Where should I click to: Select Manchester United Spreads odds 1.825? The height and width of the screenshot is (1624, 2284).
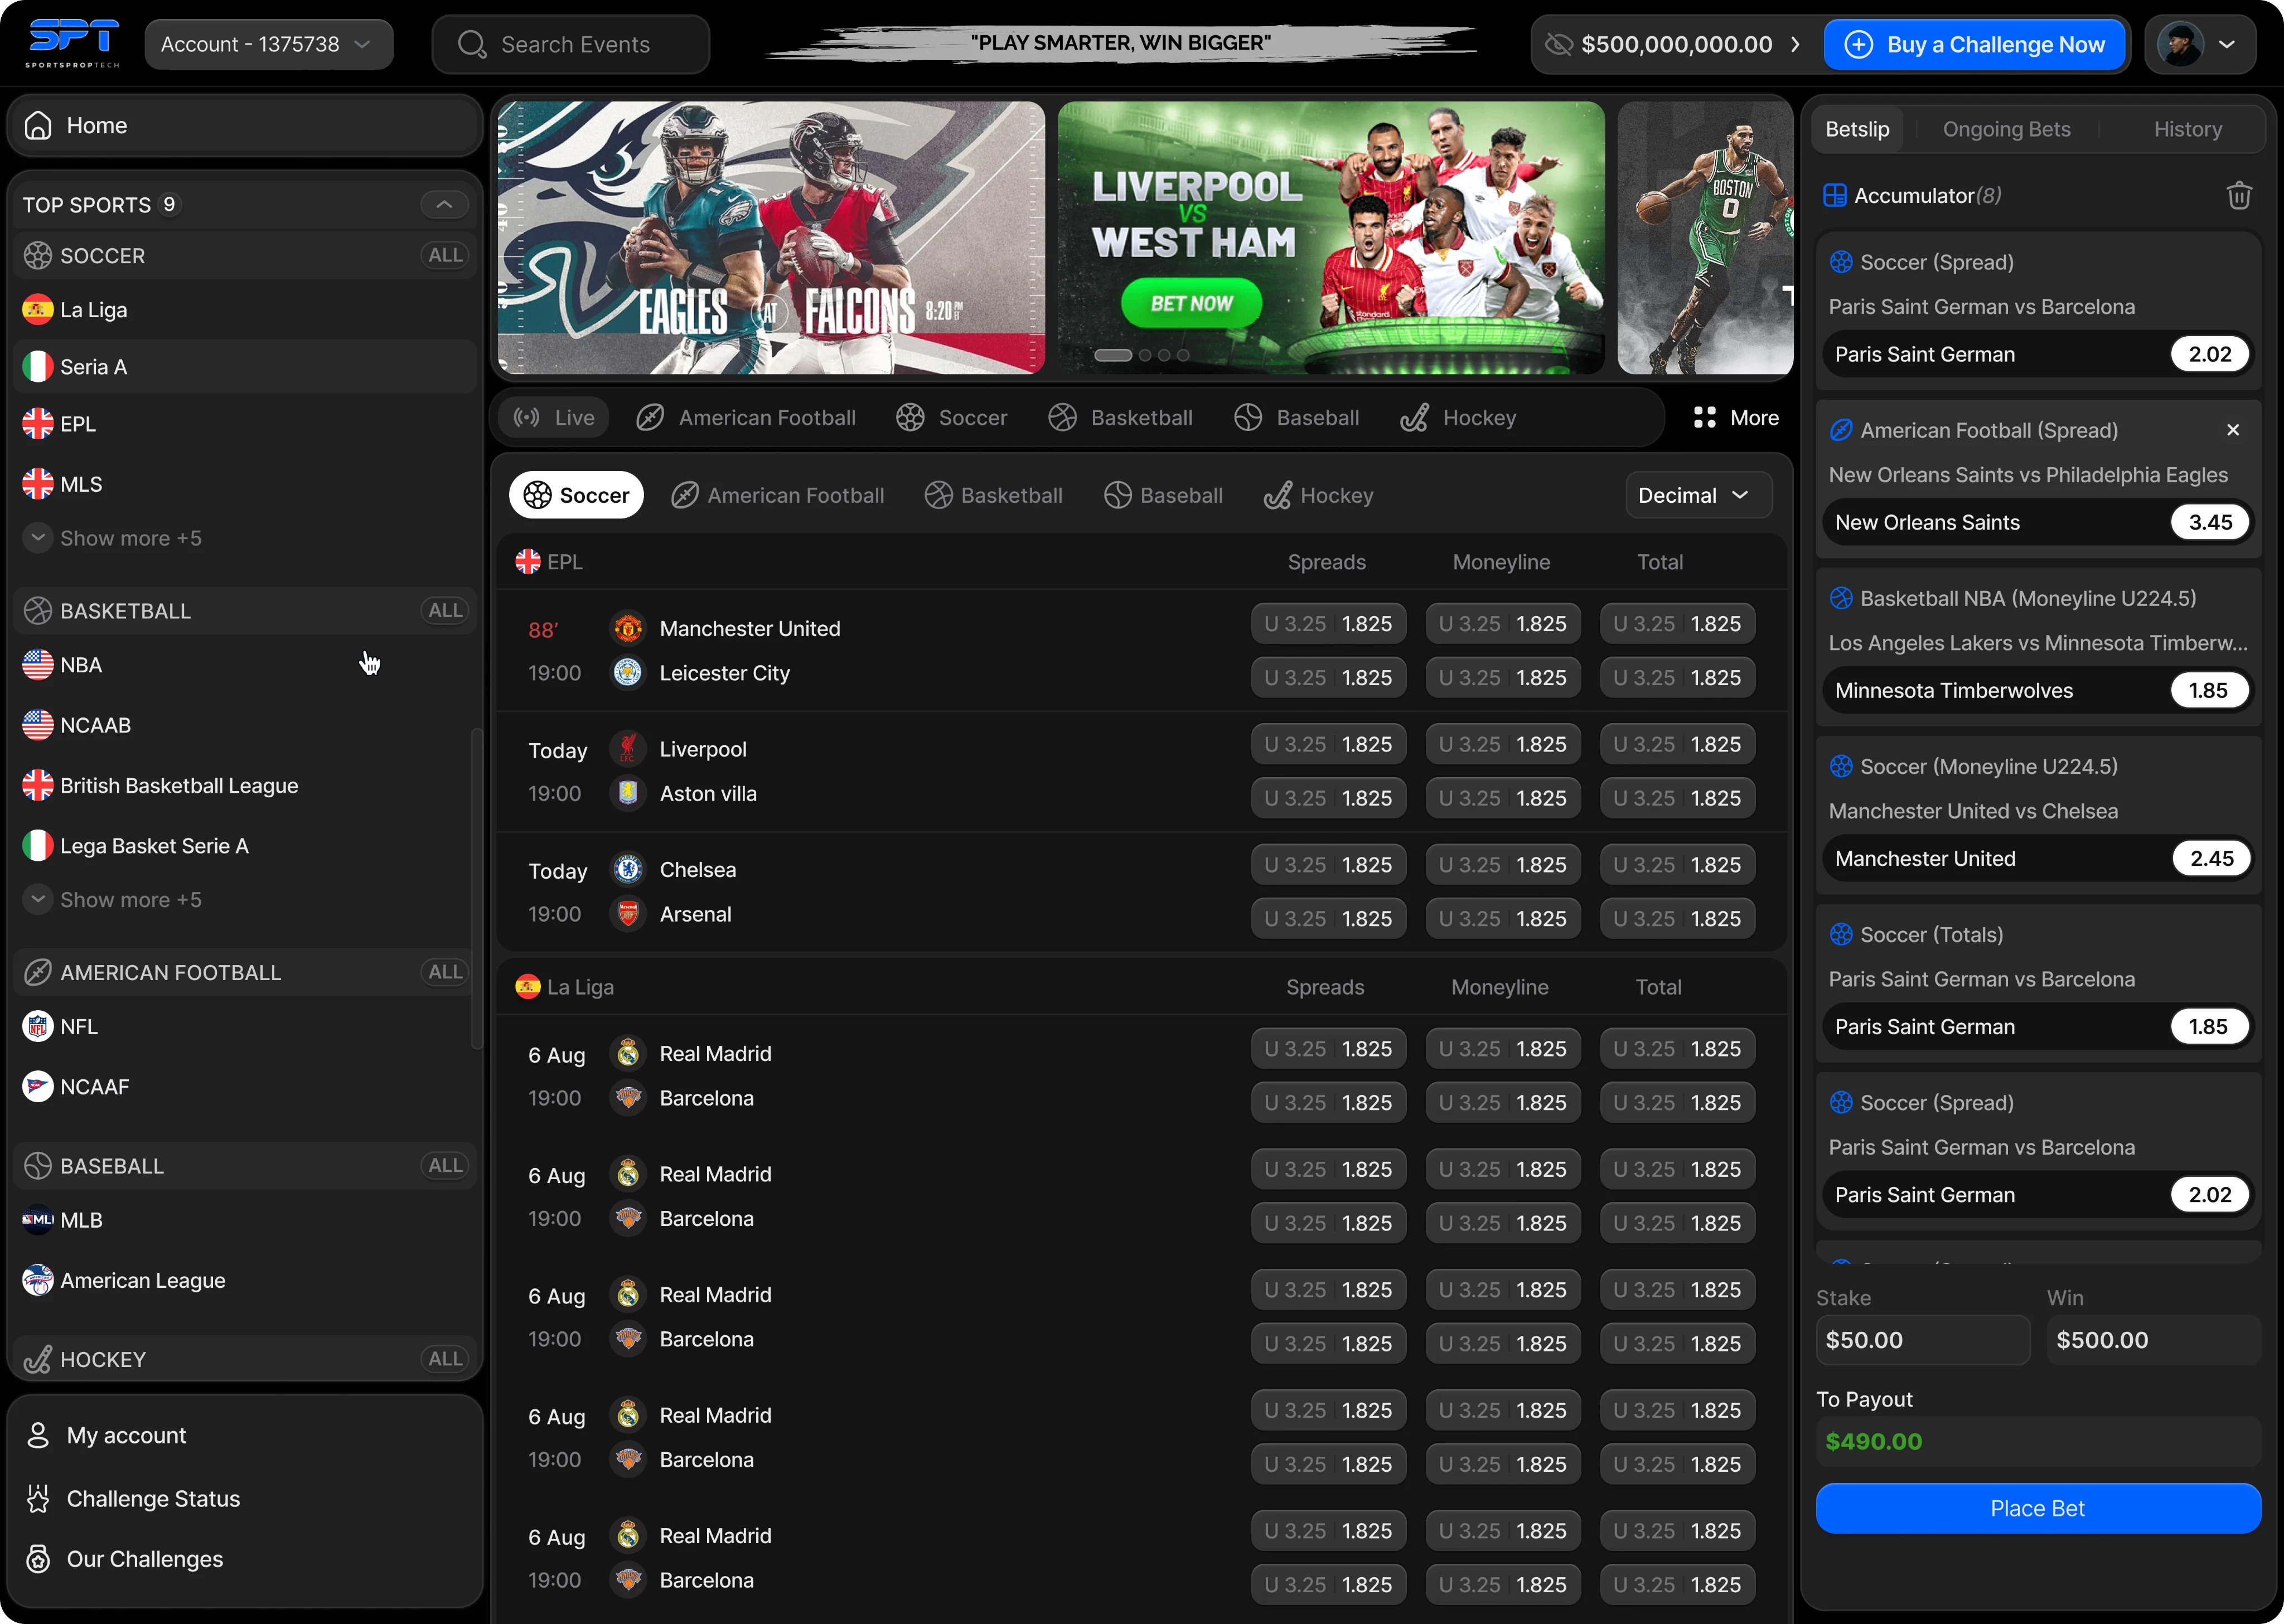pos(1328,623)
